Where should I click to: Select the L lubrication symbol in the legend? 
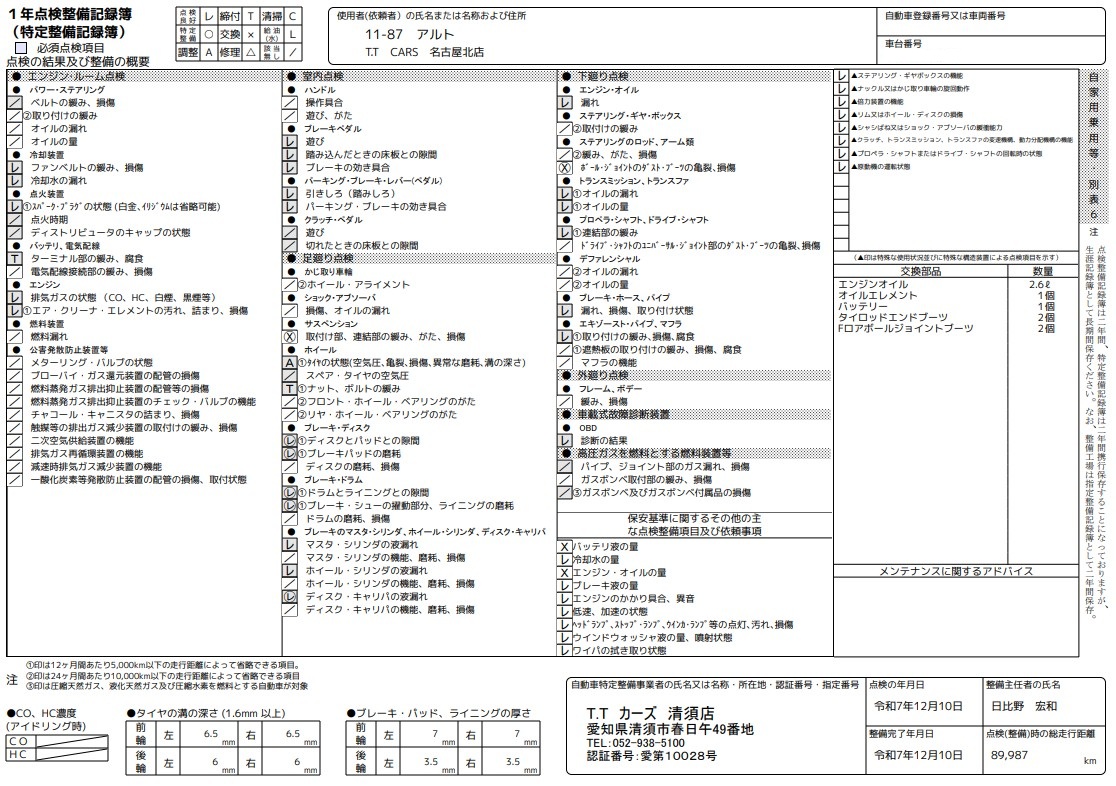click(x=293, y=33)
